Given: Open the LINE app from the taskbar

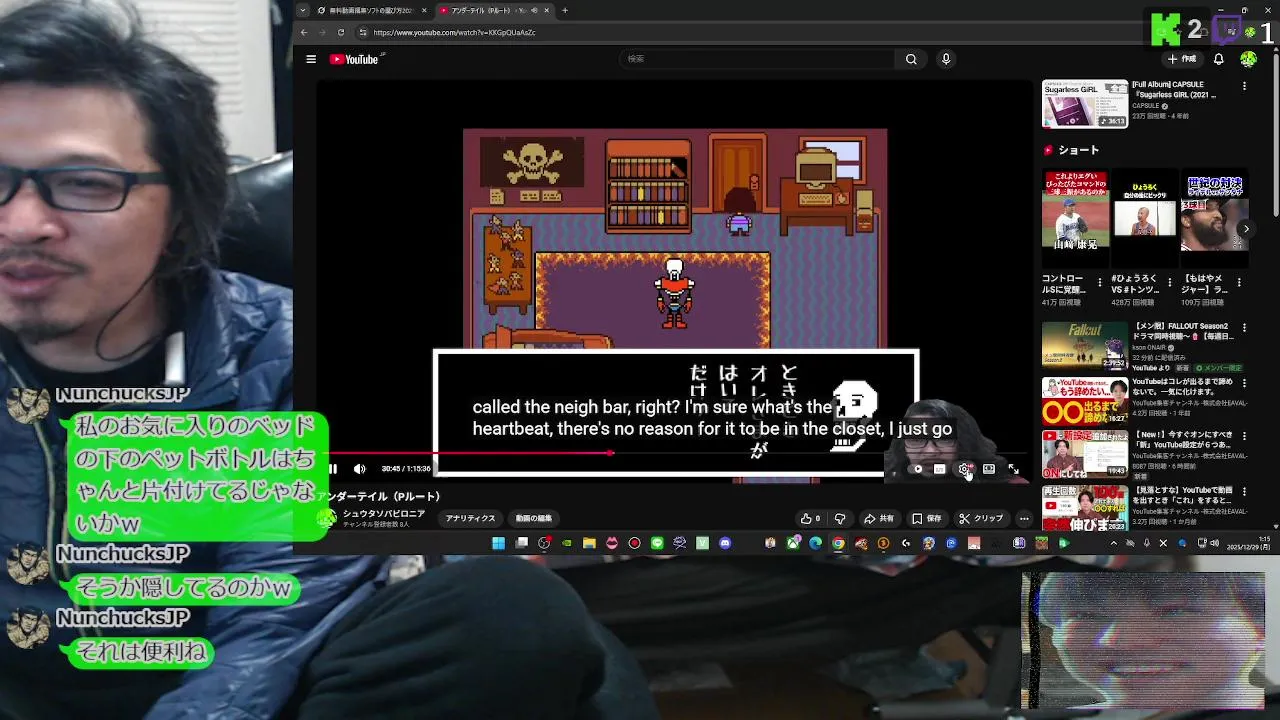Looking at the screenshot, I should [x=657, y=543].
